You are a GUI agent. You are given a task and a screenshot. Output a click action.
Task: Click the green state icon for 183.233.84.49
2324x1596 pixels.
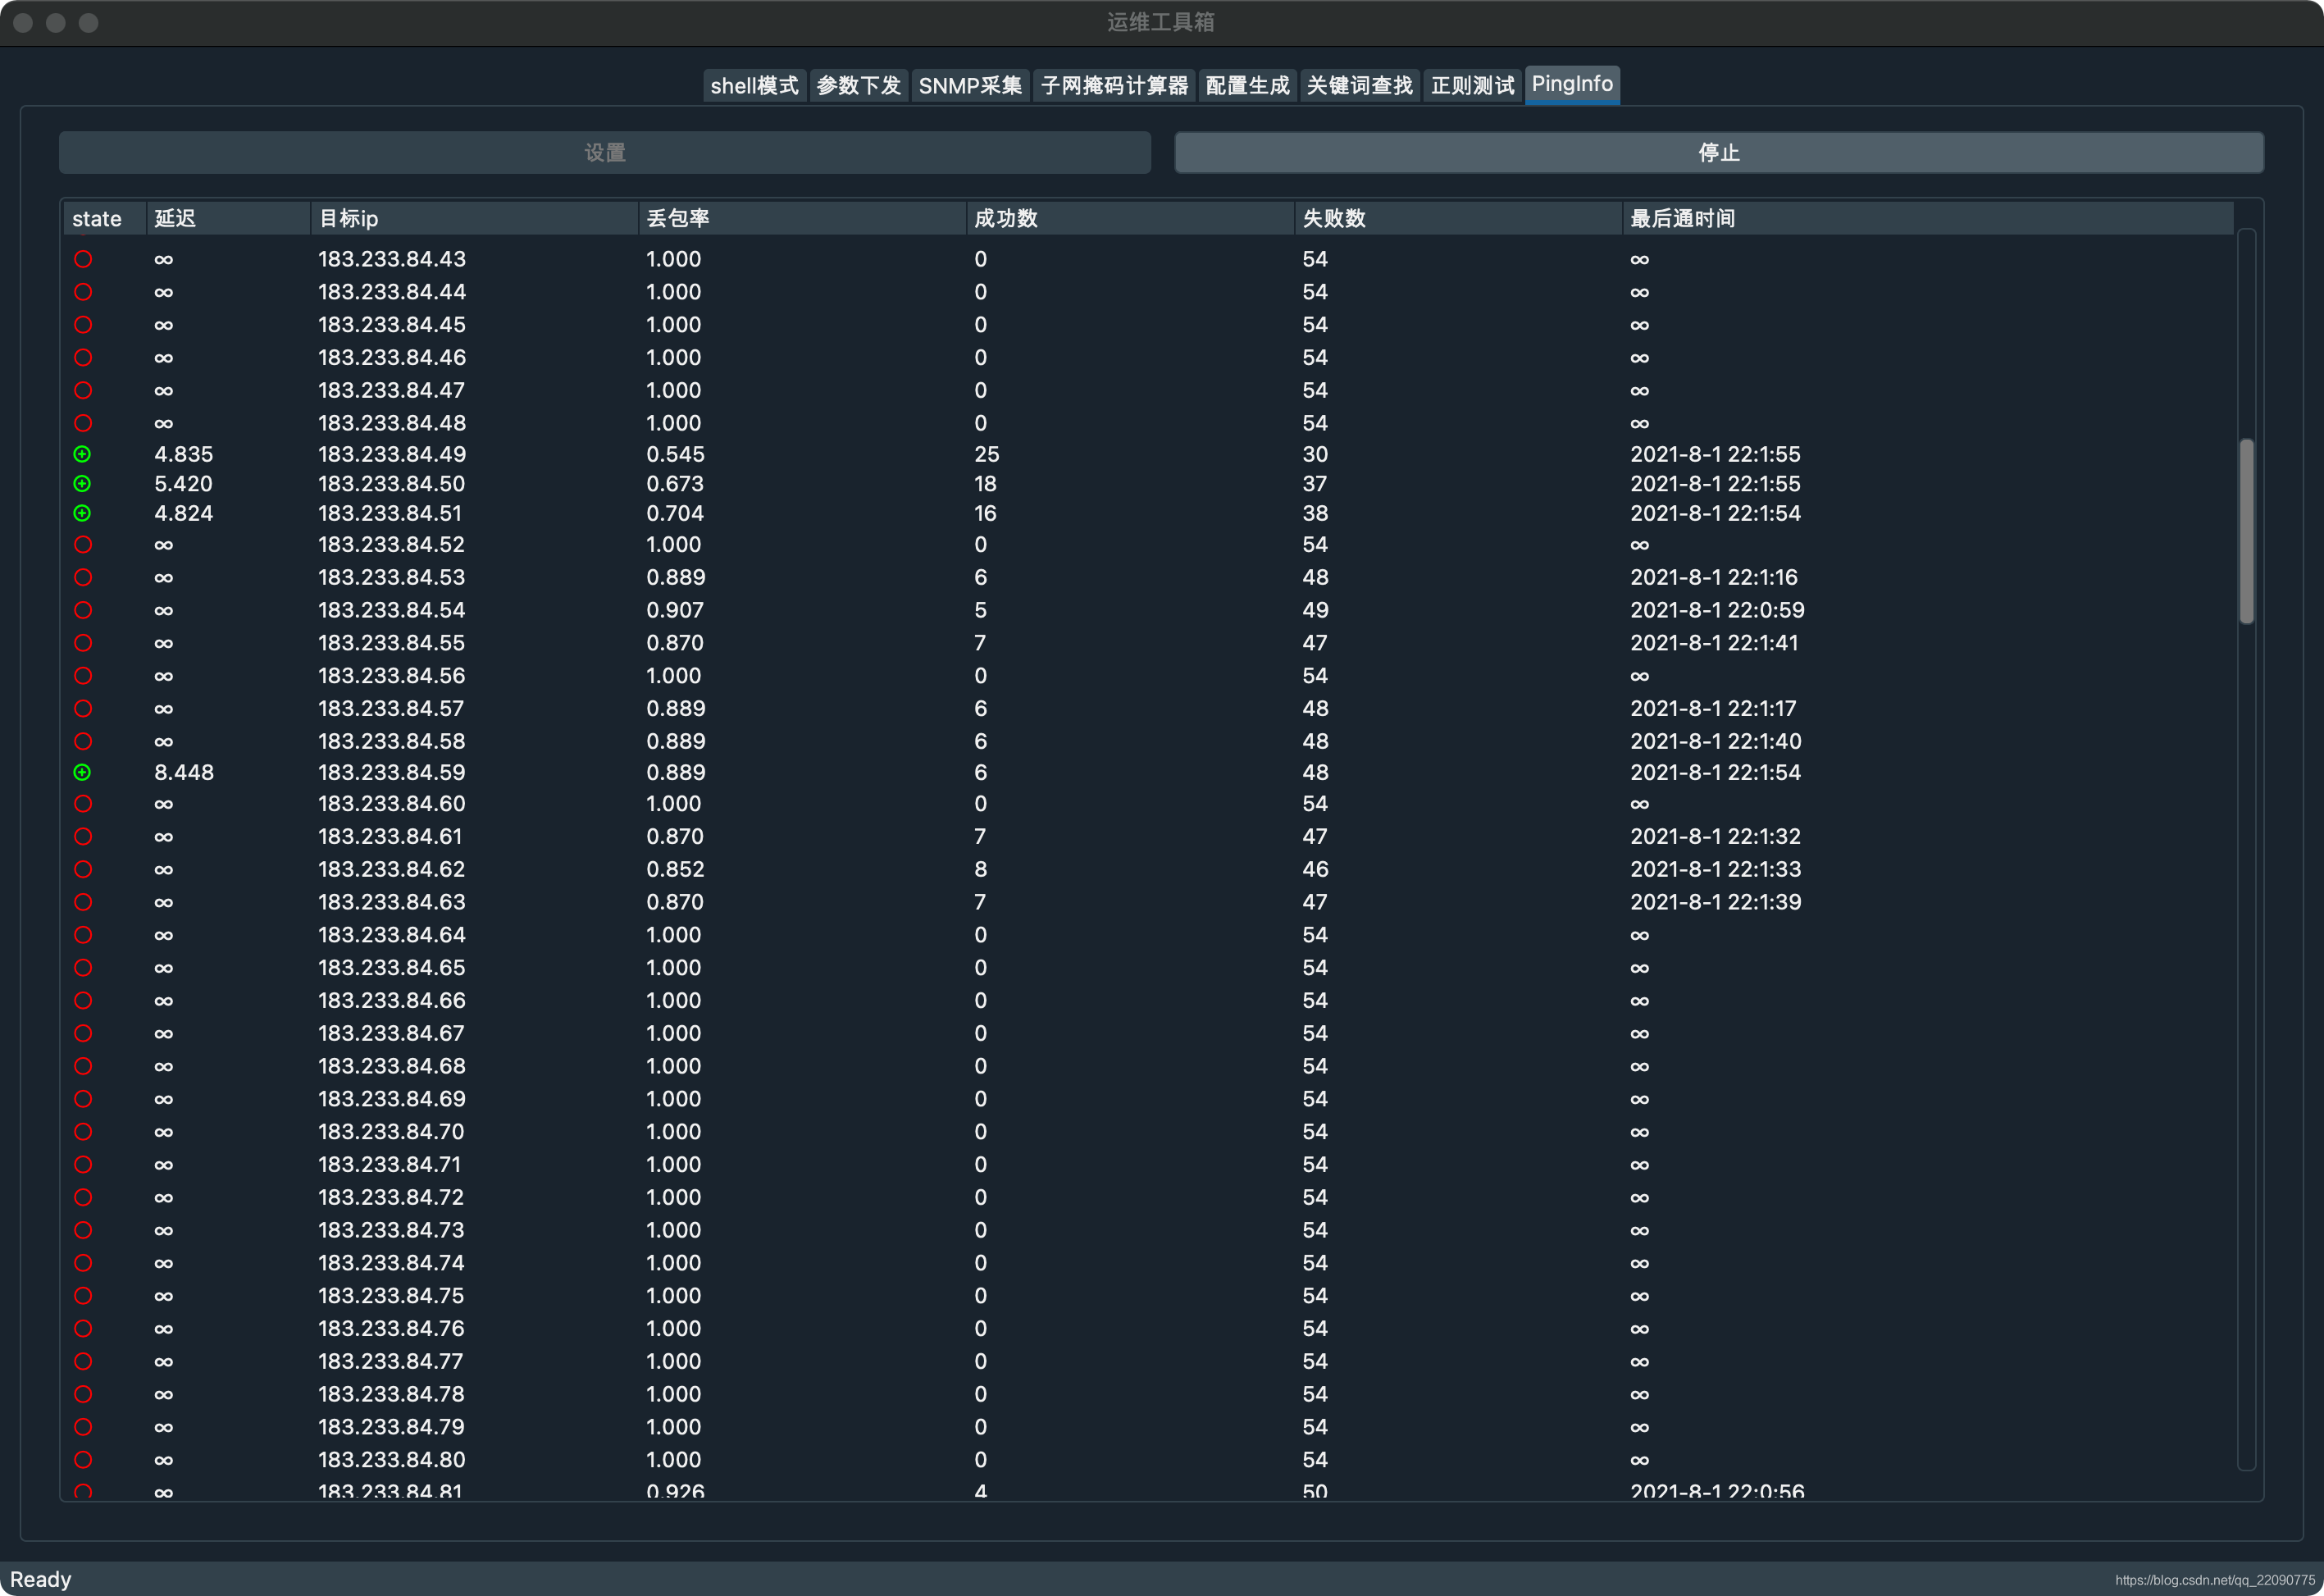83,454
